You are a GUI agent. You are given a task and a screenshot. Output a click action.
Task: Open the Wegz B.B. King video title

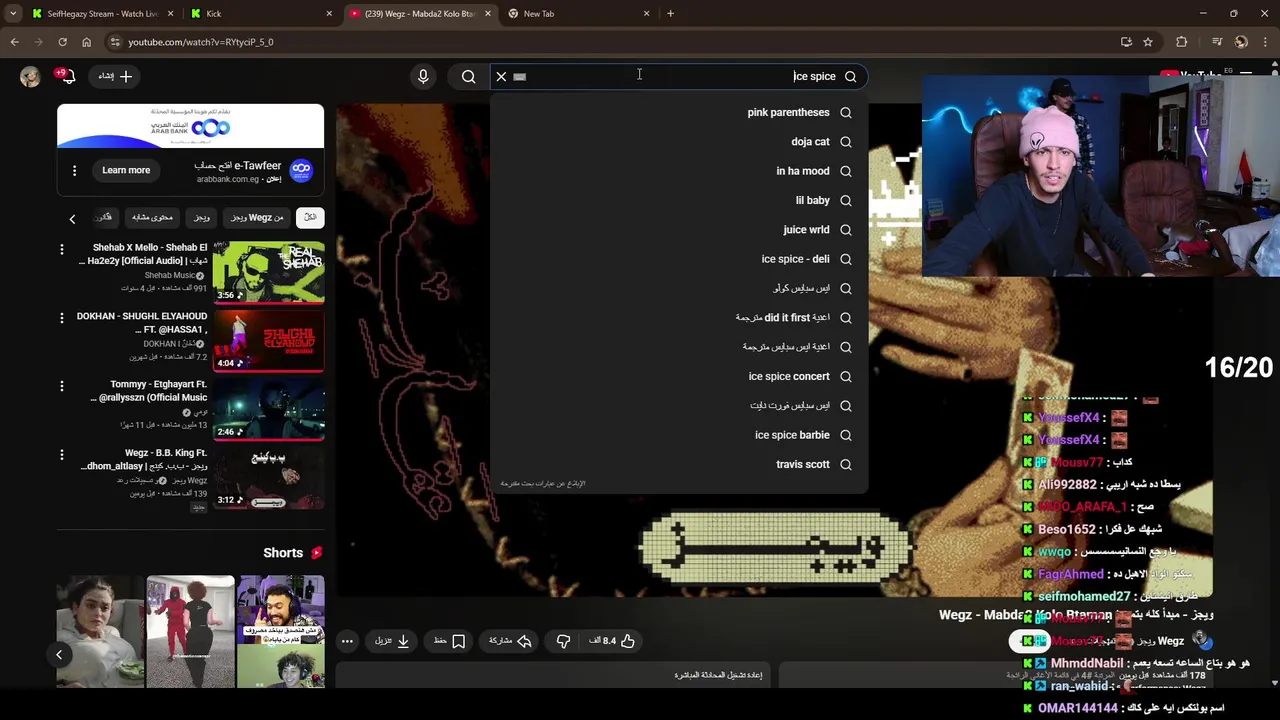point(144,459)
